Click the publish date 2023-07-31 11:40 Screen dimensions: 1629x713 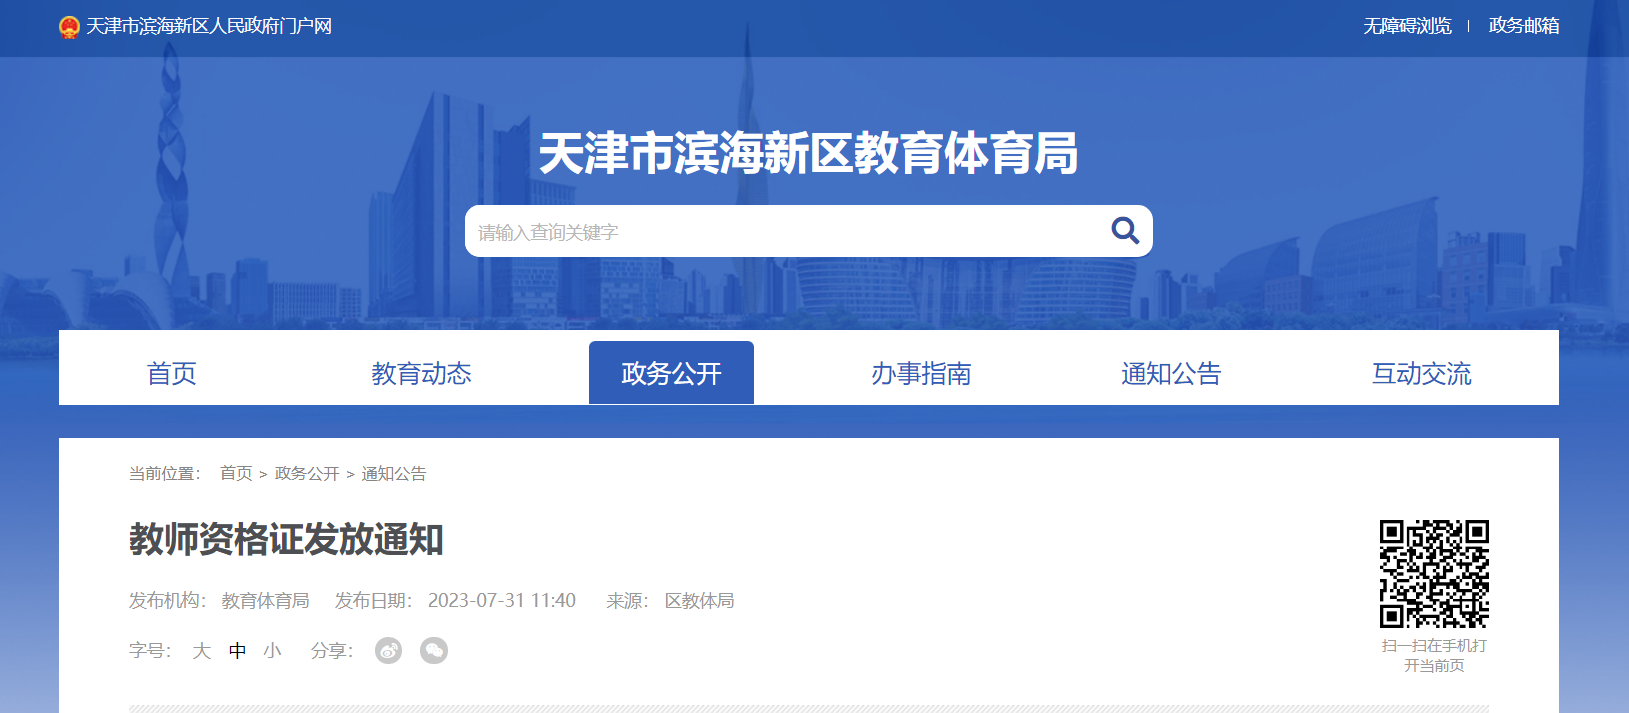click(x=502, y=600)
